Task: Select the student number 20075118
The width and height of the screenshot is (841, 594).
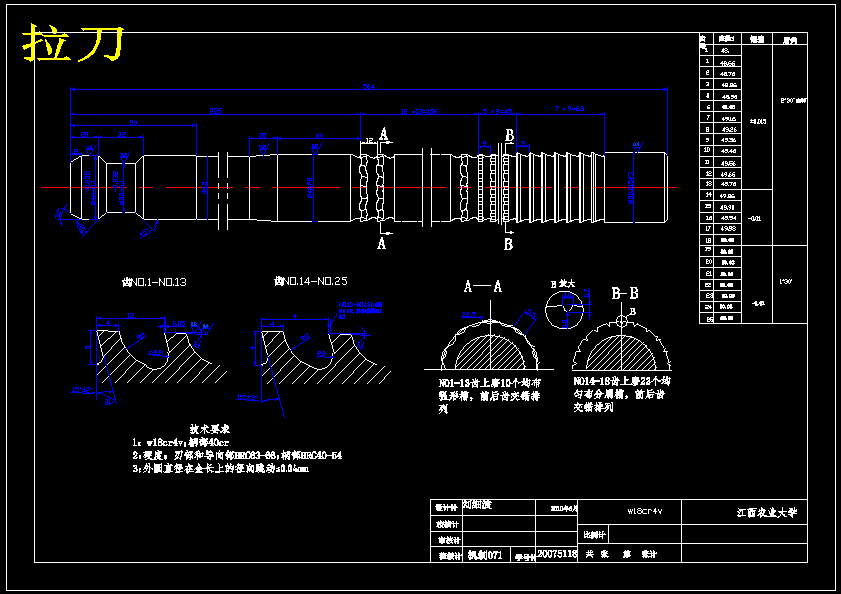Action: [557, 554]
